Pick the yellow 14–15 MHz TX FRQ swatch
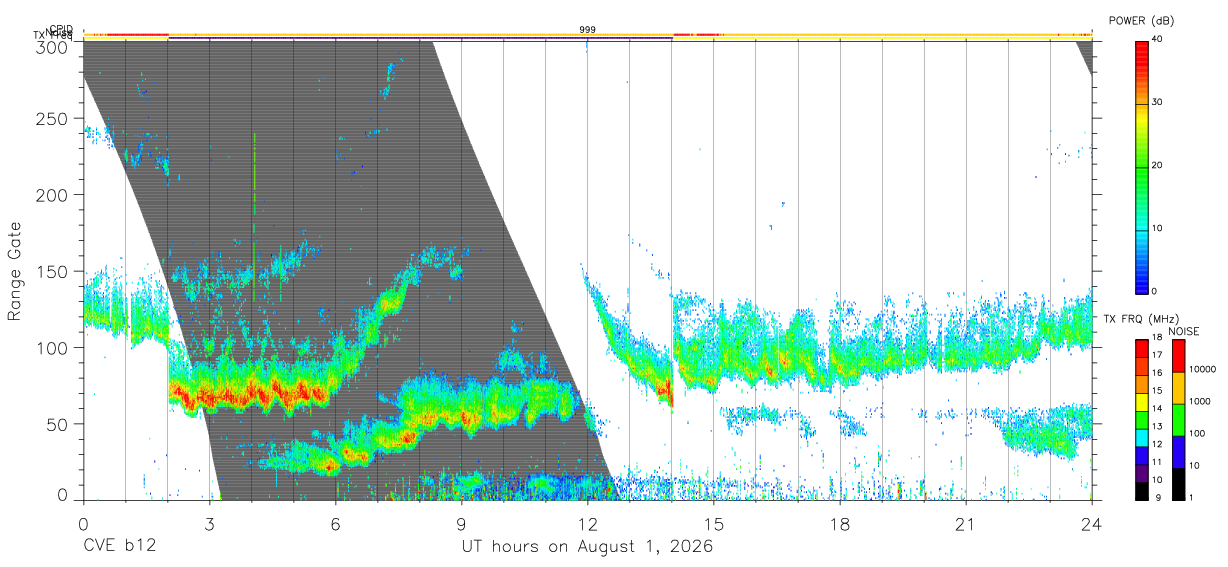Image resolution: width=1228 pixels, height=567 pixels. pos(1141,400)
